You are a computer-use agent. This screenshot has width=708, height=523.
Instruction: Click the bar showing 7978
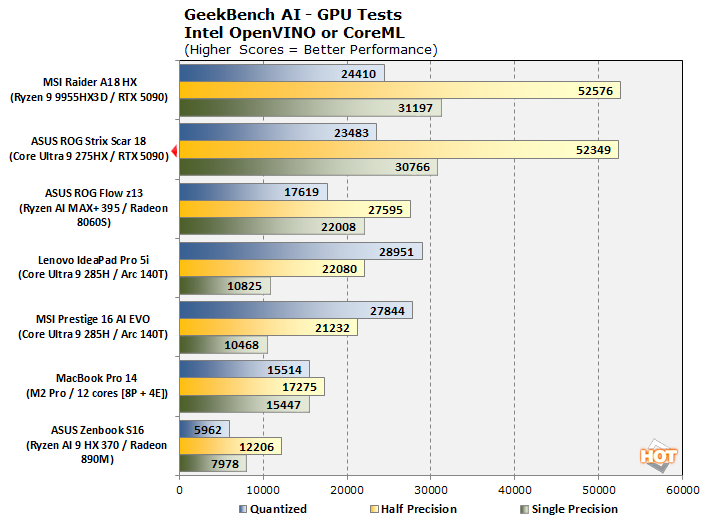tap(213, 463)
